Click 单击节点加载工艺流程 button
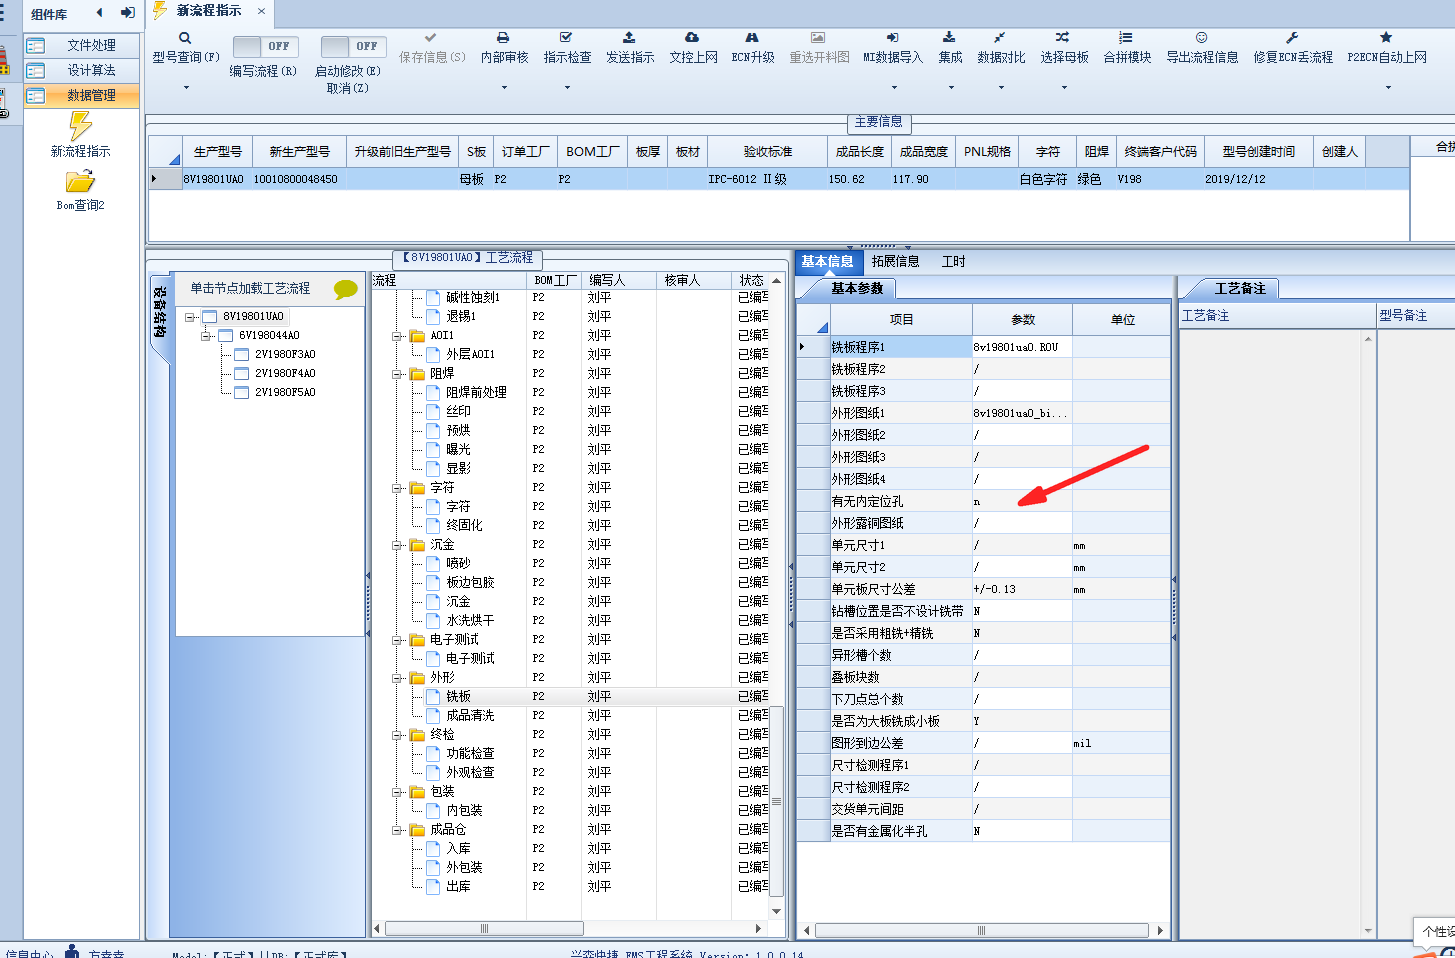 coord(250,288)
